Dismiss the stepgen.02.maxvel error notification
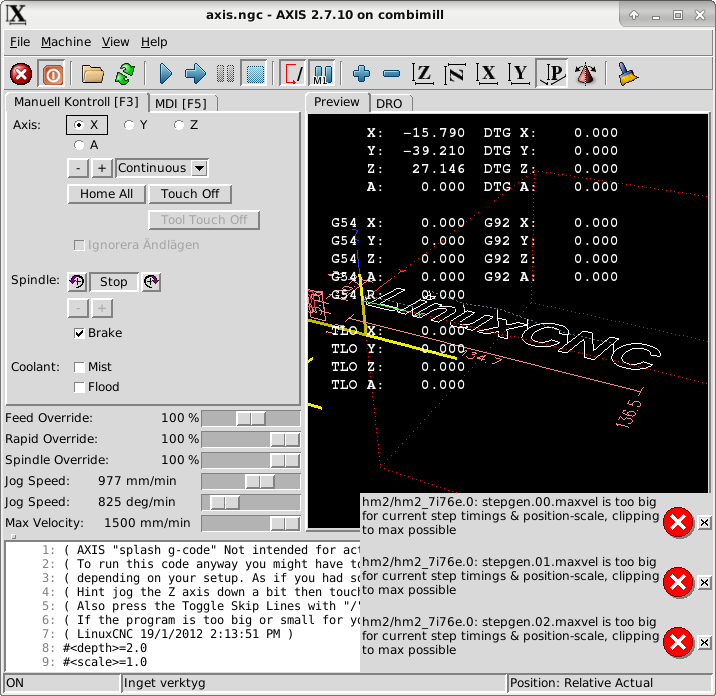This screenshot has height=696, width=716. click(704, 643)
